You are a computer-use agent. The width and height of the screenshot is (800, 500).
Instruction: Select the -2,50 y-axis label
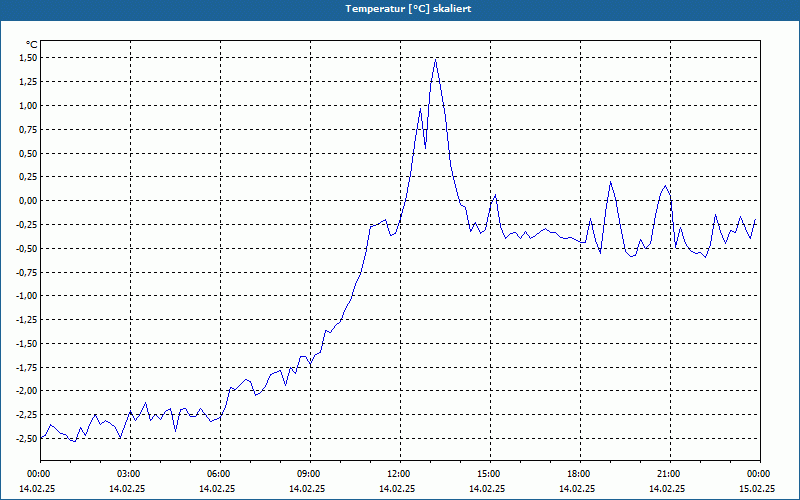[27, 439]
